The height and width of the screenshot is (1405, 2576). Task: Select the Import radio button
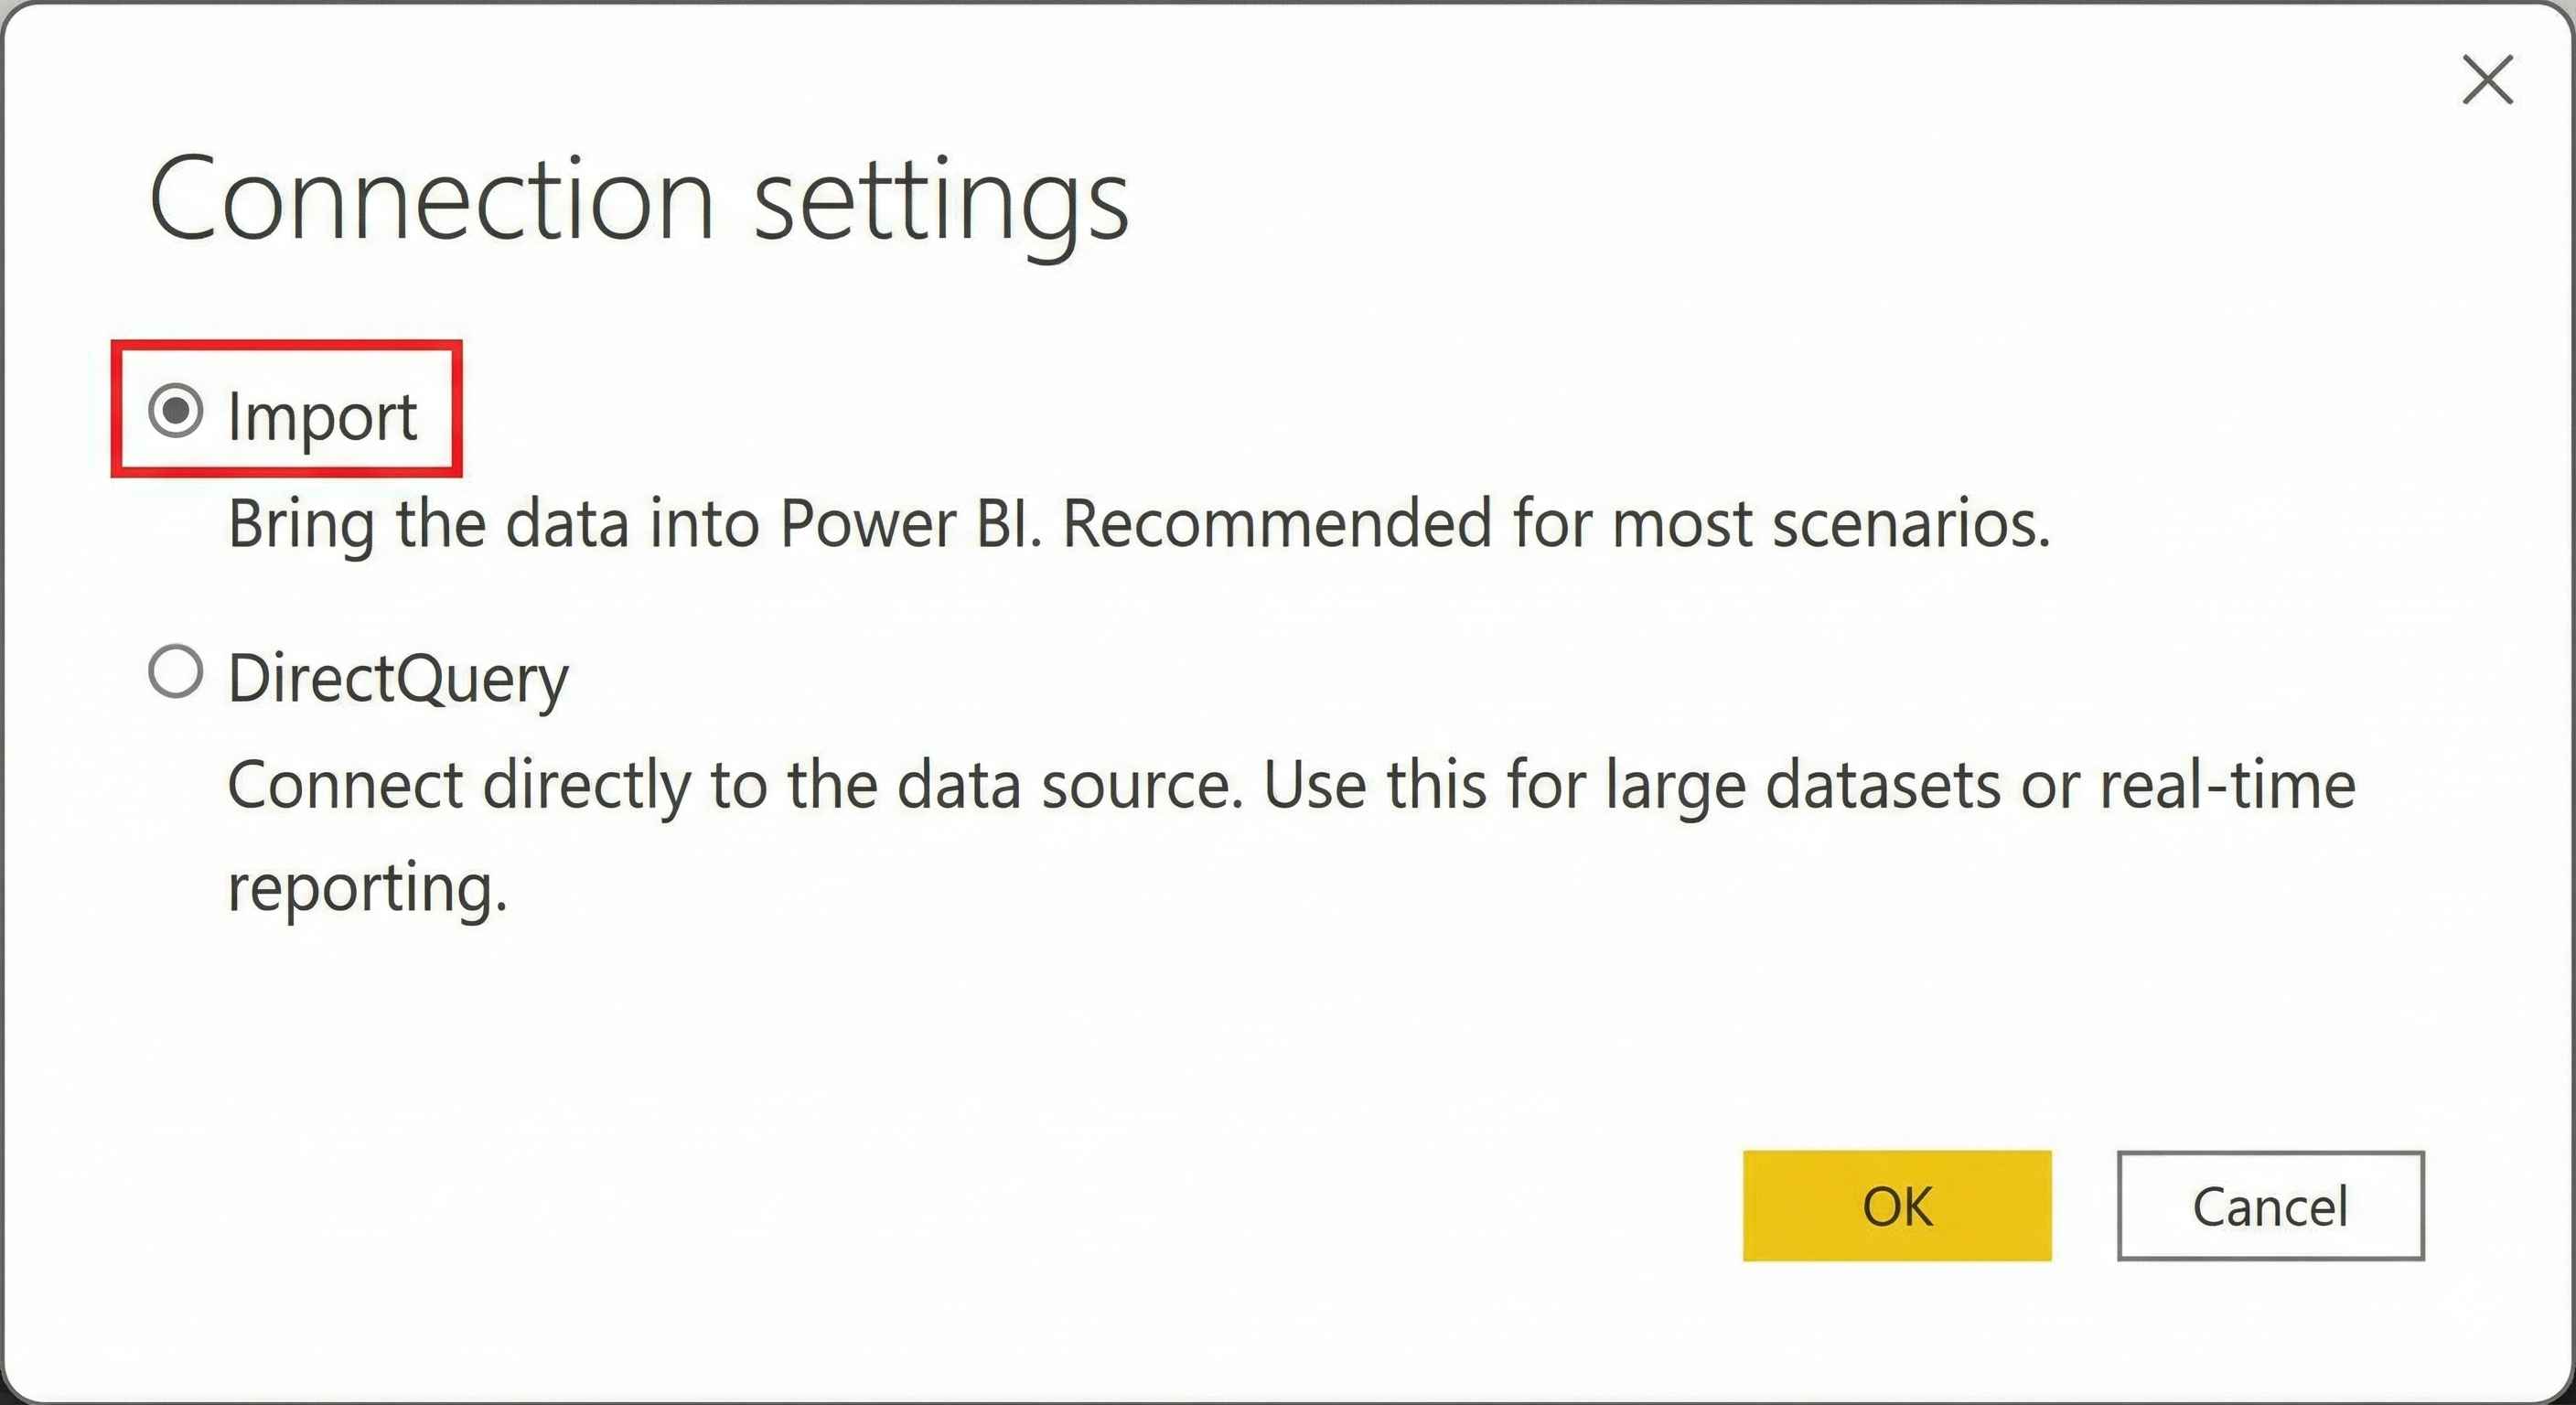point(176,411)
